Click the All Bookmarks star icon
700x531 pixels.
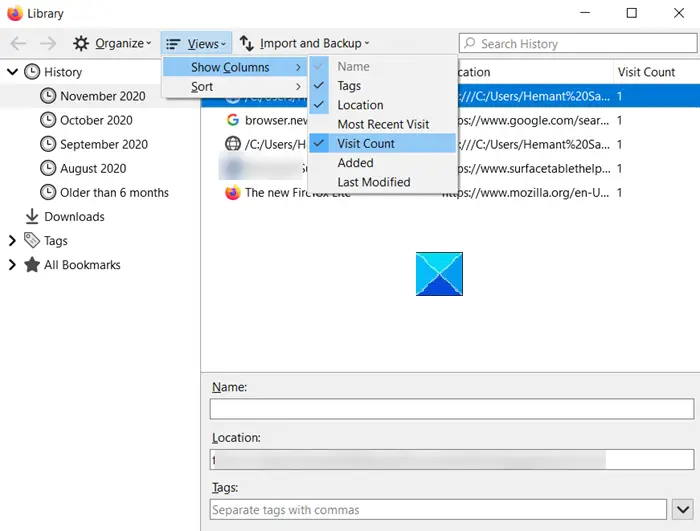pos(32,265)
